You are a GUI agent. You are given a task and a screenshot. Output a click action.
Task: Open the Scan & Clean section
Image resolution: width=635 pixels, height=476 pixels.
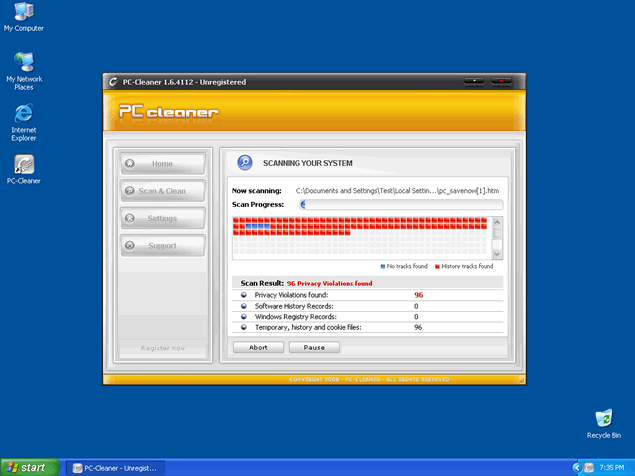pyautogui.click(x=162, y=190)
